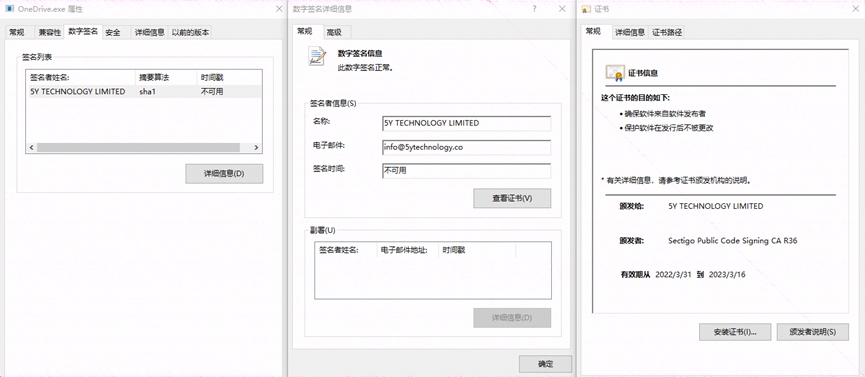This screenshot has width=865, height=377.
Task: Click the 查看证书(V) button
Action: click(512, 198)
